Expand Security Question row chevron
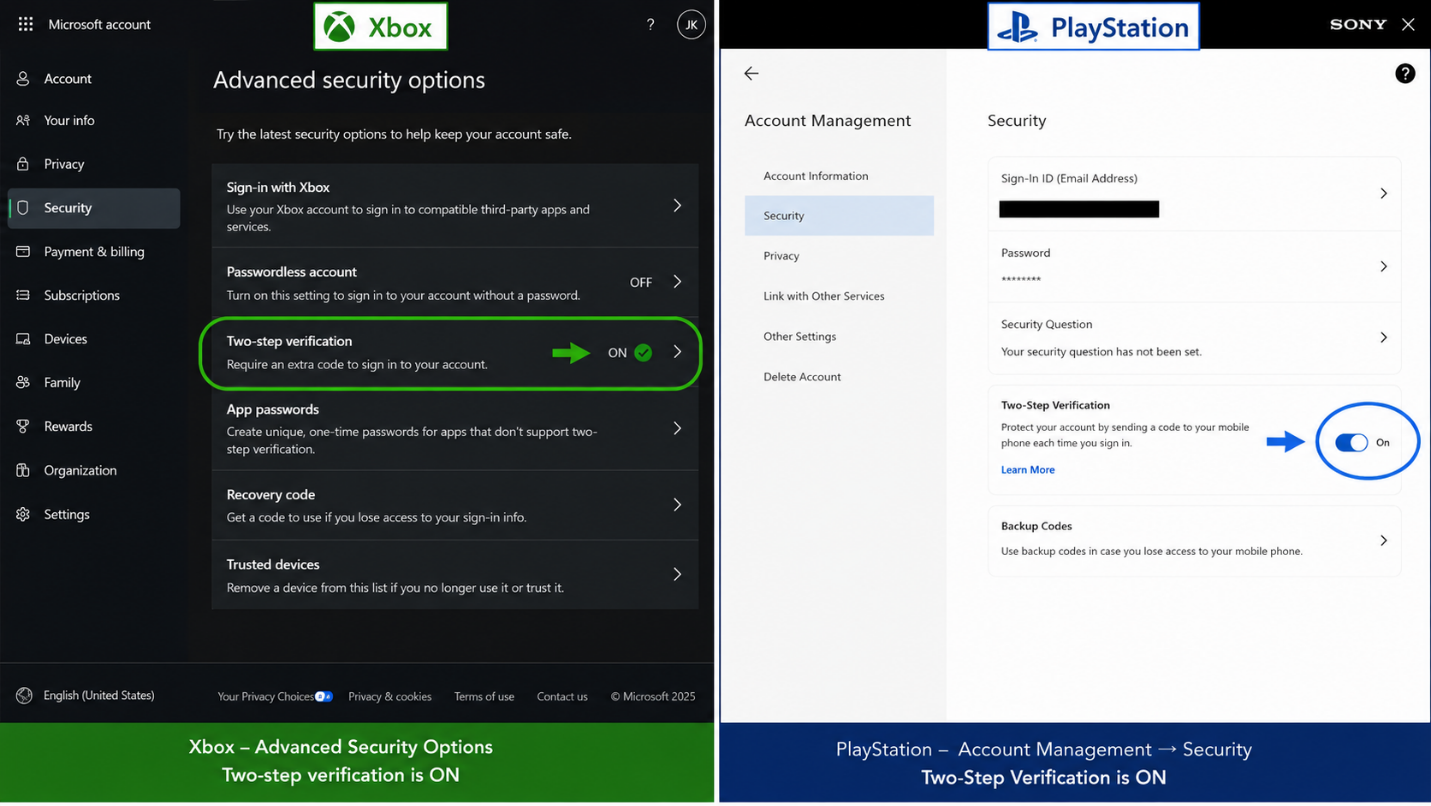Image resolution: width=1431 pixels, height=806 pixels. 1384,337
